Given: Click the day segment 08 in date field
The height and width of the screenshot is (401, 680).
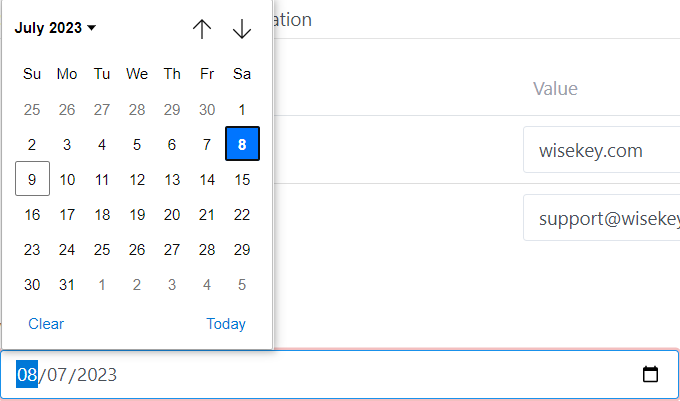Looking at the screenshot, I should (27, 375).
